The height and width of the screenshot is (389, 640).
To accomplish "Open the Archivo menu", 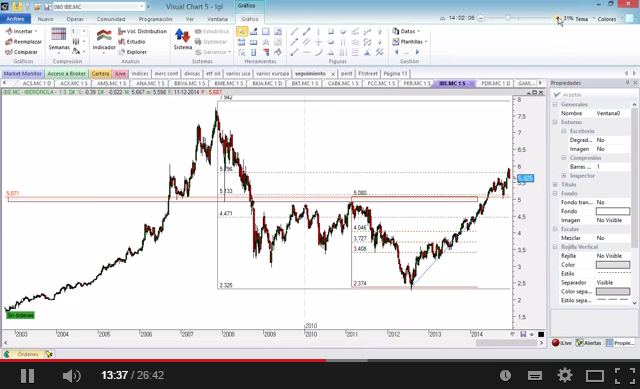I will click(15, 19).
